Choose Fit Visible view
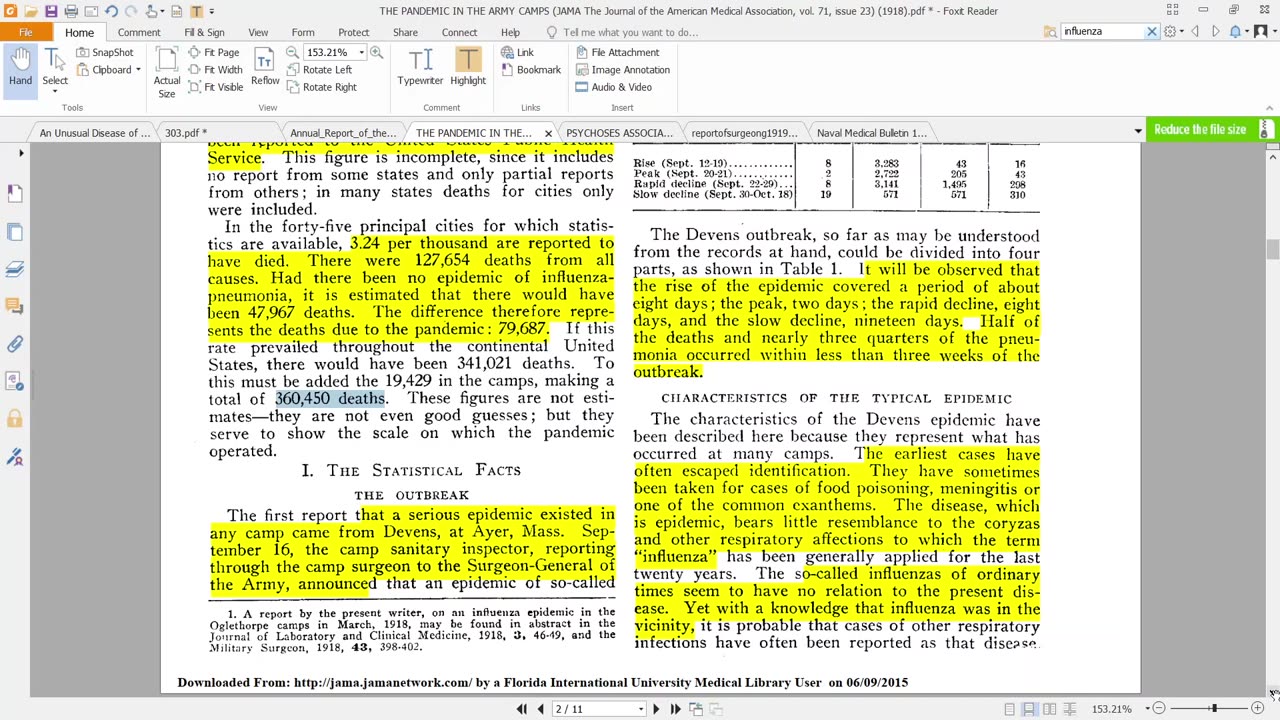 tap(215, 87)
